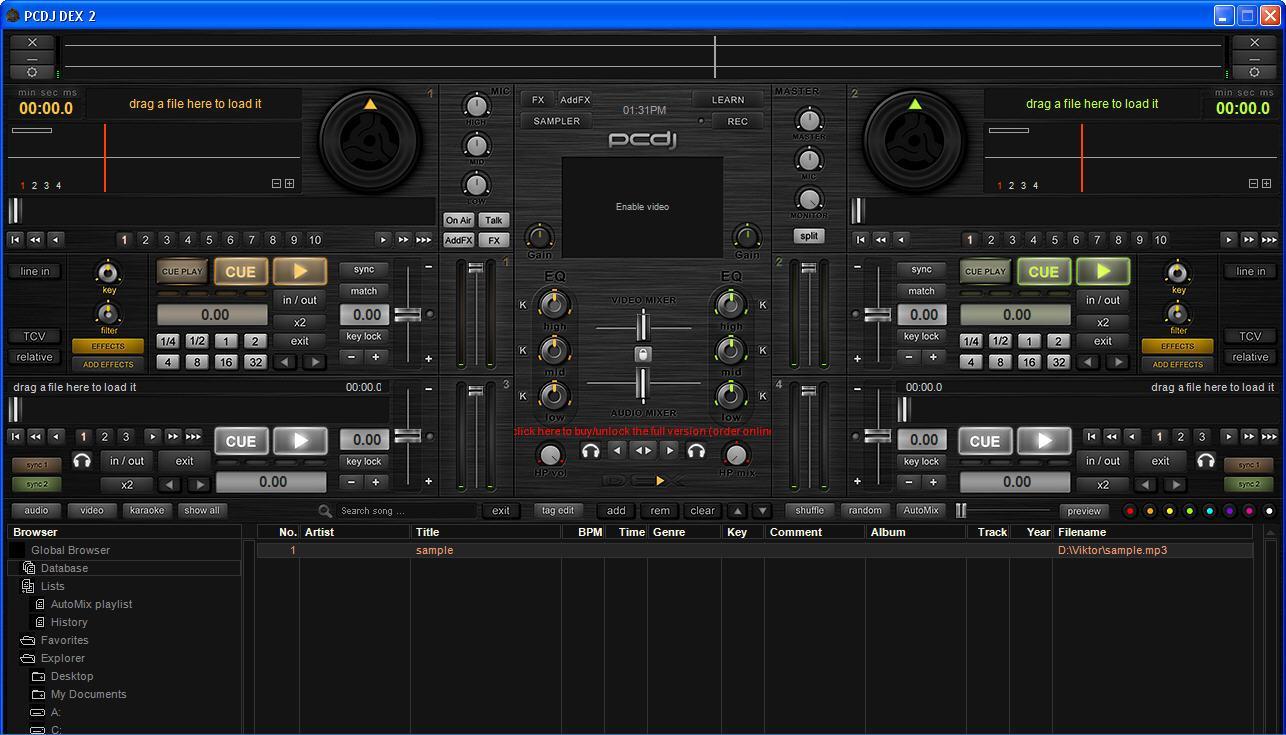Click the green CUE button on deck 2
The image size is (1286, 735).
(1044, 271)
